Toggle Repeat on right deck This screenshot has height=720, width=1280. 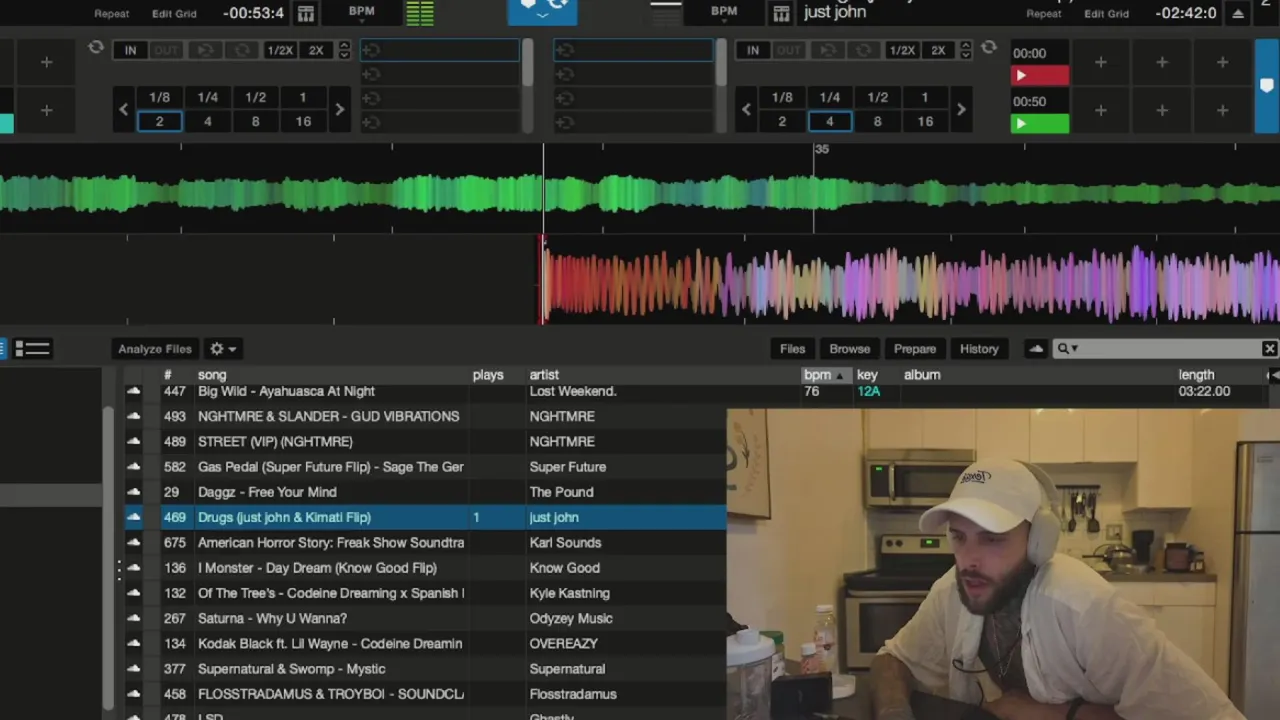coord(1043,14)
